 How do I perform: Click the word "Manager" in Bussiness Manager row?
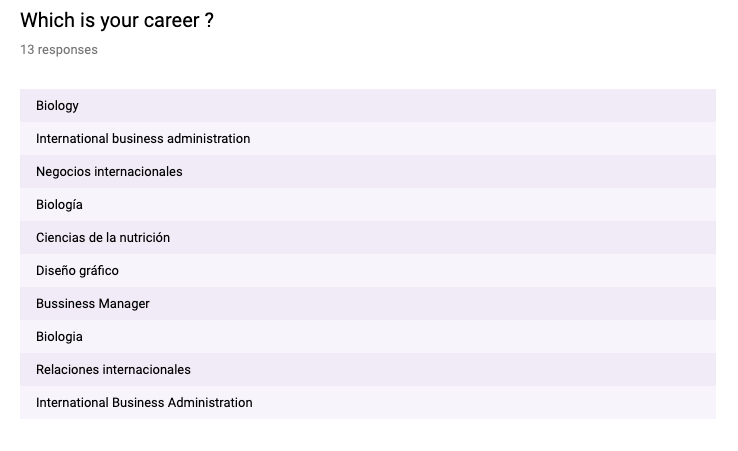click(123, 304)
